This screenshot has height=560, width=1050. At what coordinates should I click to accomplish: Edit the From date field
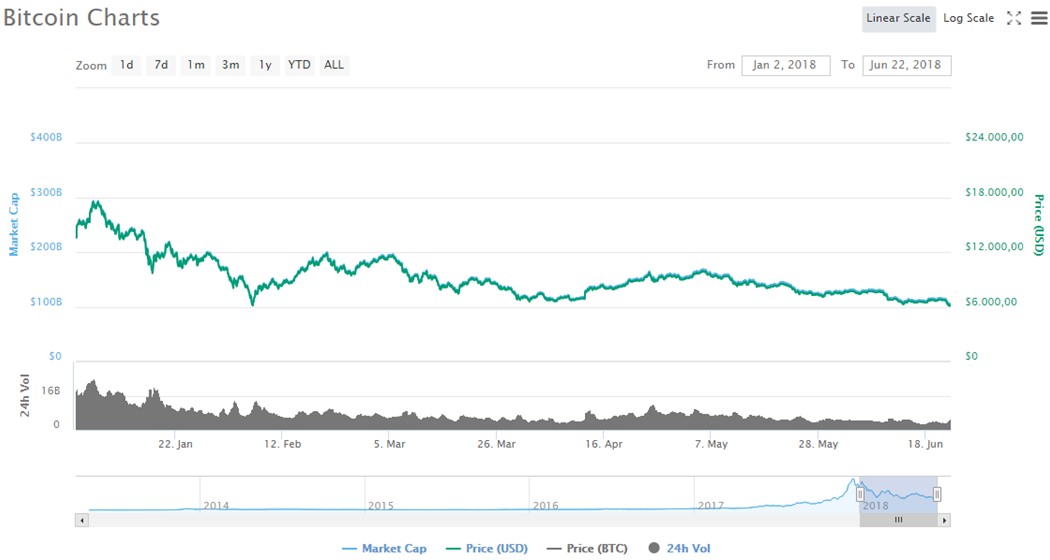tap(785, 65)
